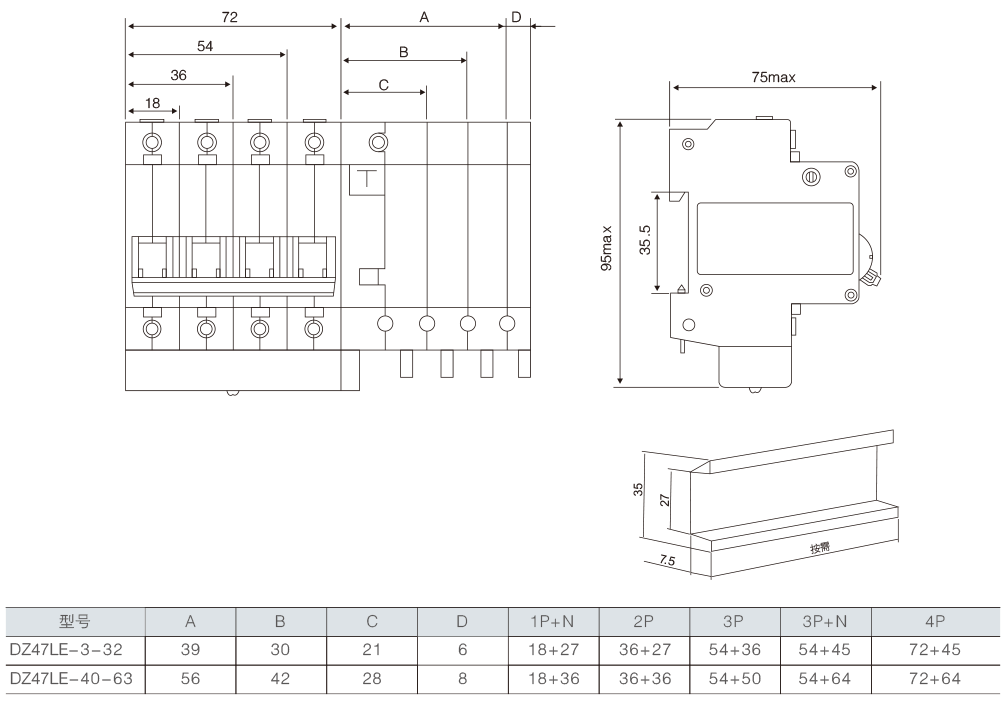Select the 3P+N column header
Screen dimensions: 1003x710
(x=828, y=621)
